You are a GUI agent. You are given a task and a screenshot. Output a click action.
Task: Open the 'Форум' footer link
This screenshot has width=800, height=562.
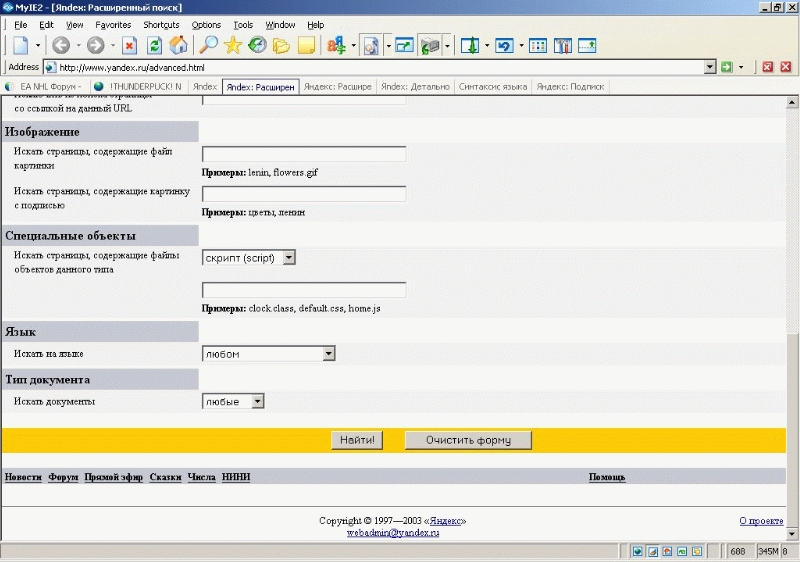click(63, 477)
